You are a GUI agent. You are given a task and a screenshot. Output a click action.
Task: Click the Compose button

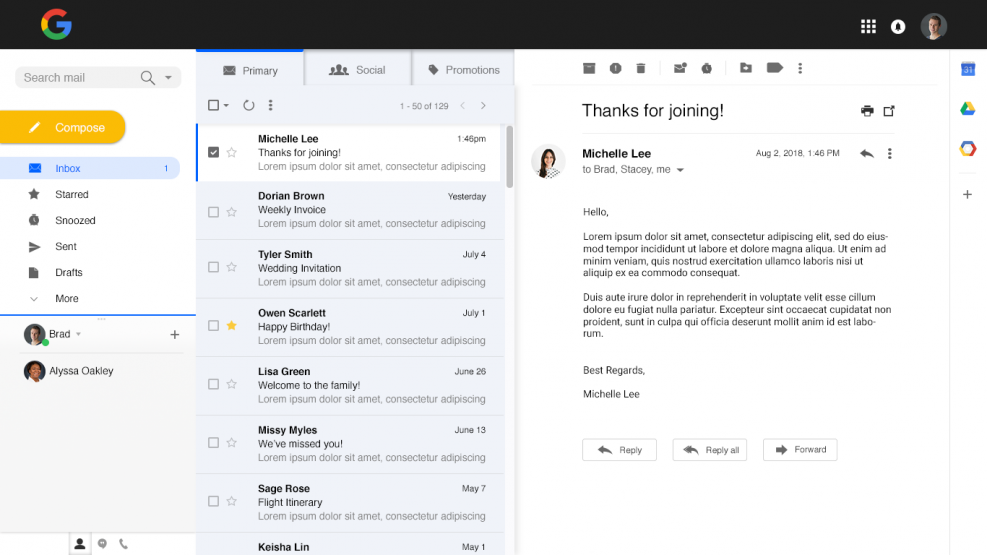63,128
